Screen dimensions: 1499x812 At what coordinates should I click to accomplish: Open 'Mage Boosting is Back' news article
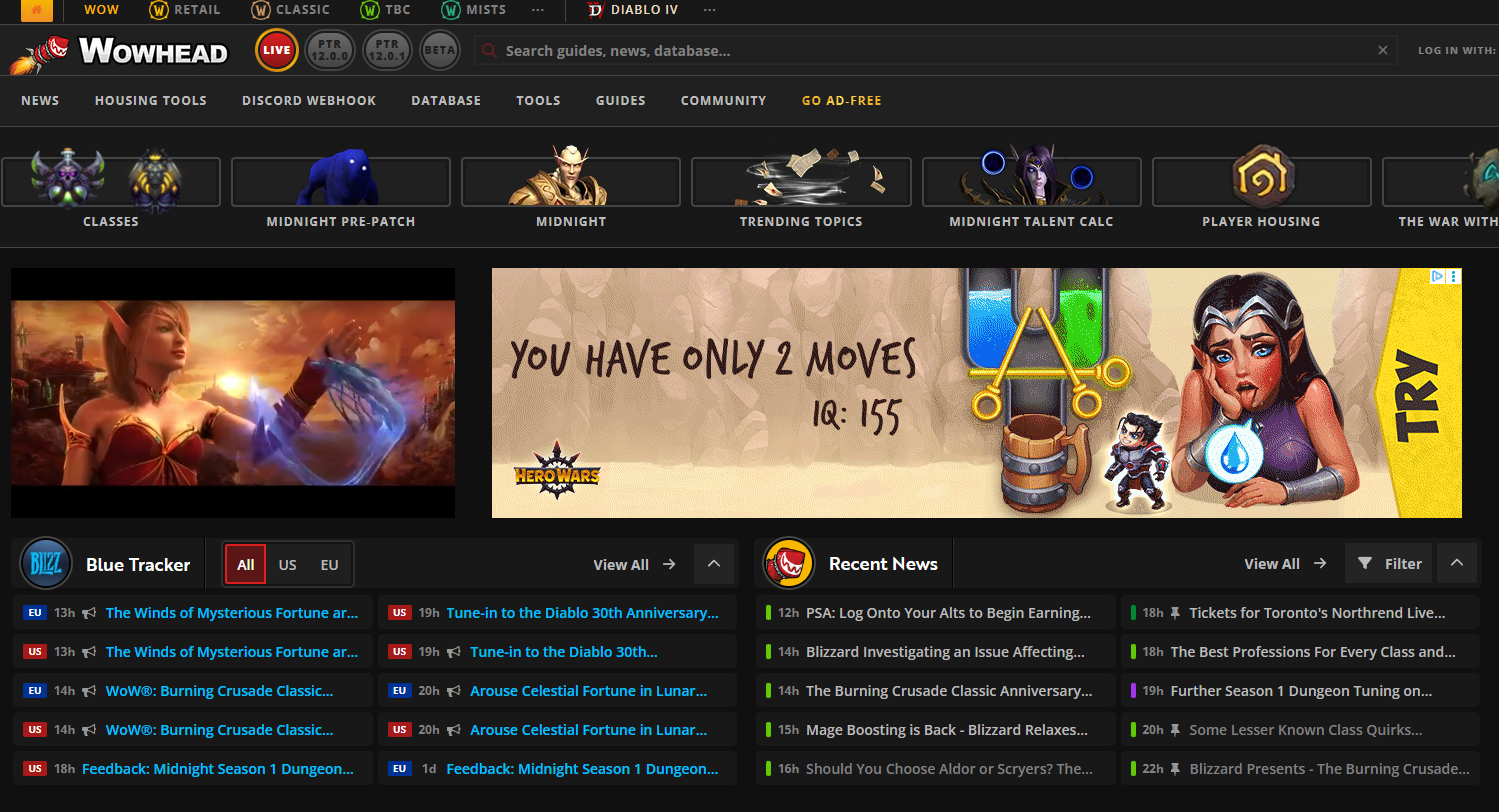point(947,730)
